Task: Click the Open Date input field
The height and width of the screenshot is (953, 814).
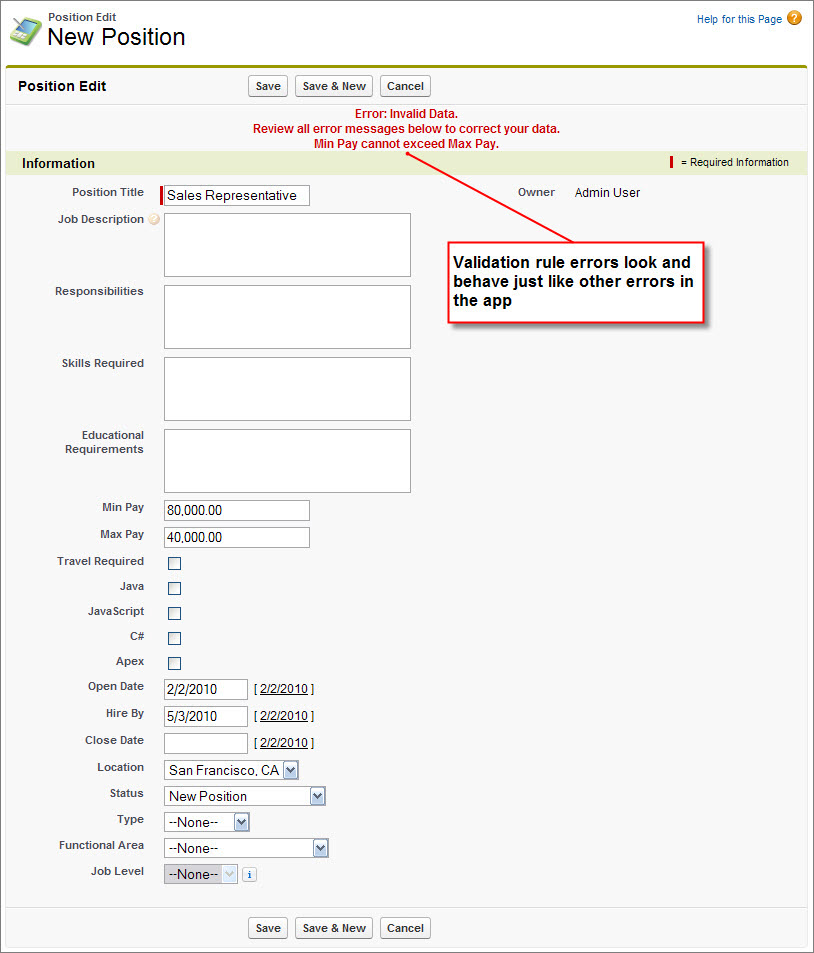Action: (x=206, y=689)
